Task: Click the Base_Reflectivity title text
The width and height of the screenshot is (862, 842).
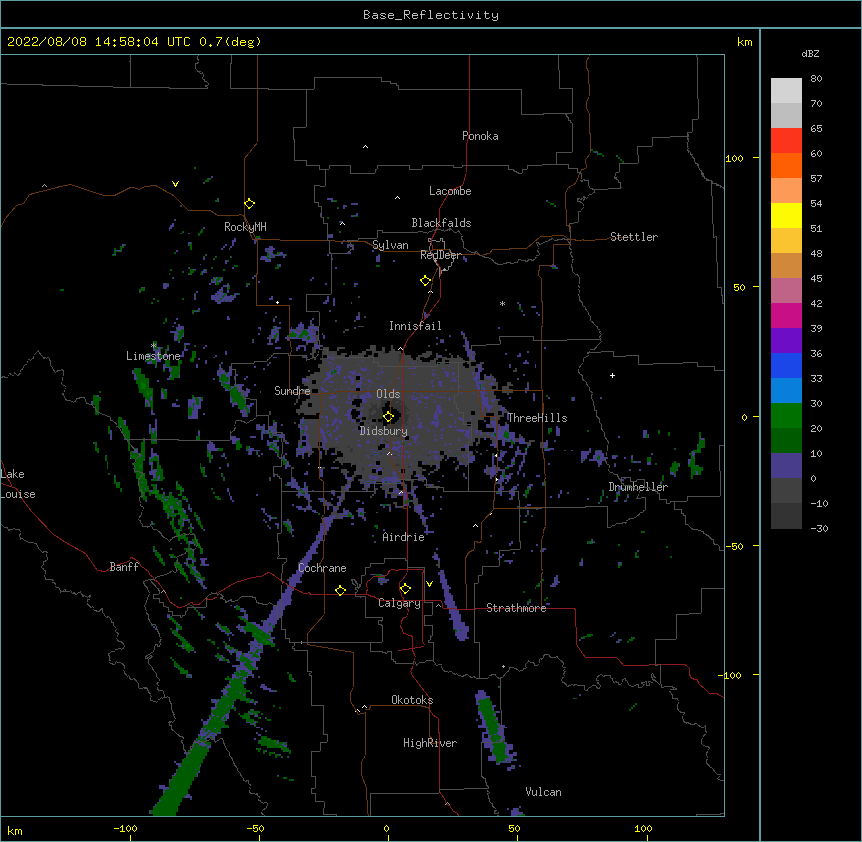Action: tap(430, 15)
